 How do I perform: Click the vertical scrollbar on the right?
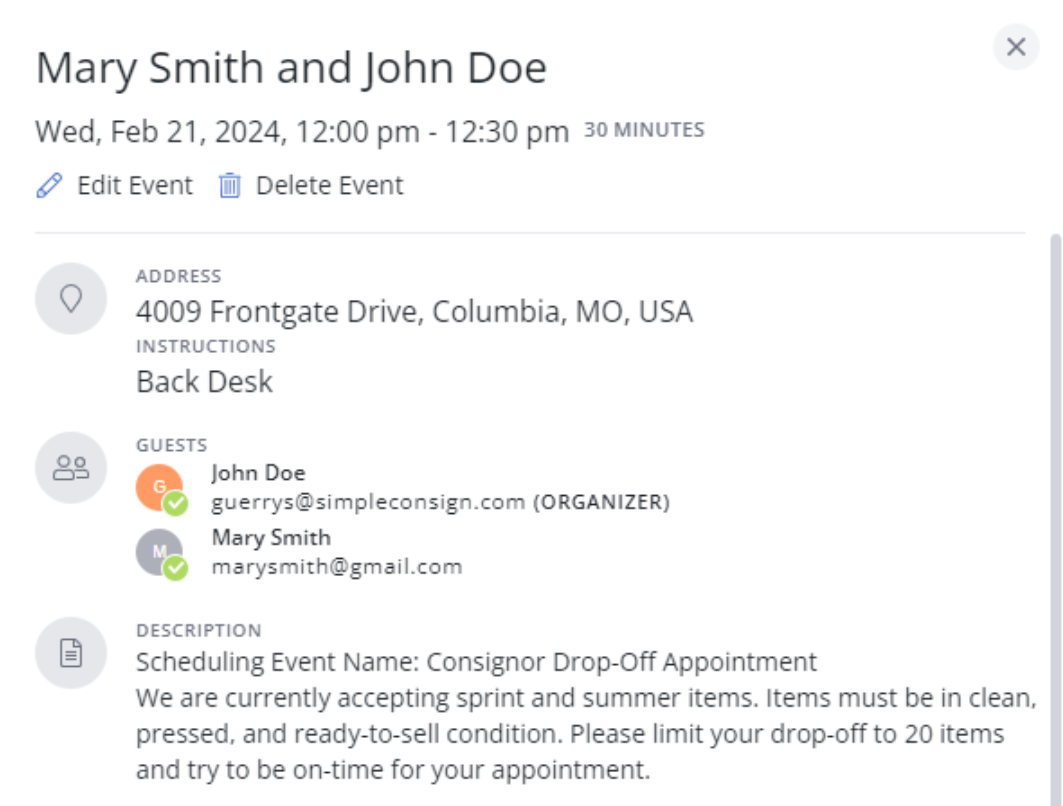pyautogui.click(x=1055, y=519)
